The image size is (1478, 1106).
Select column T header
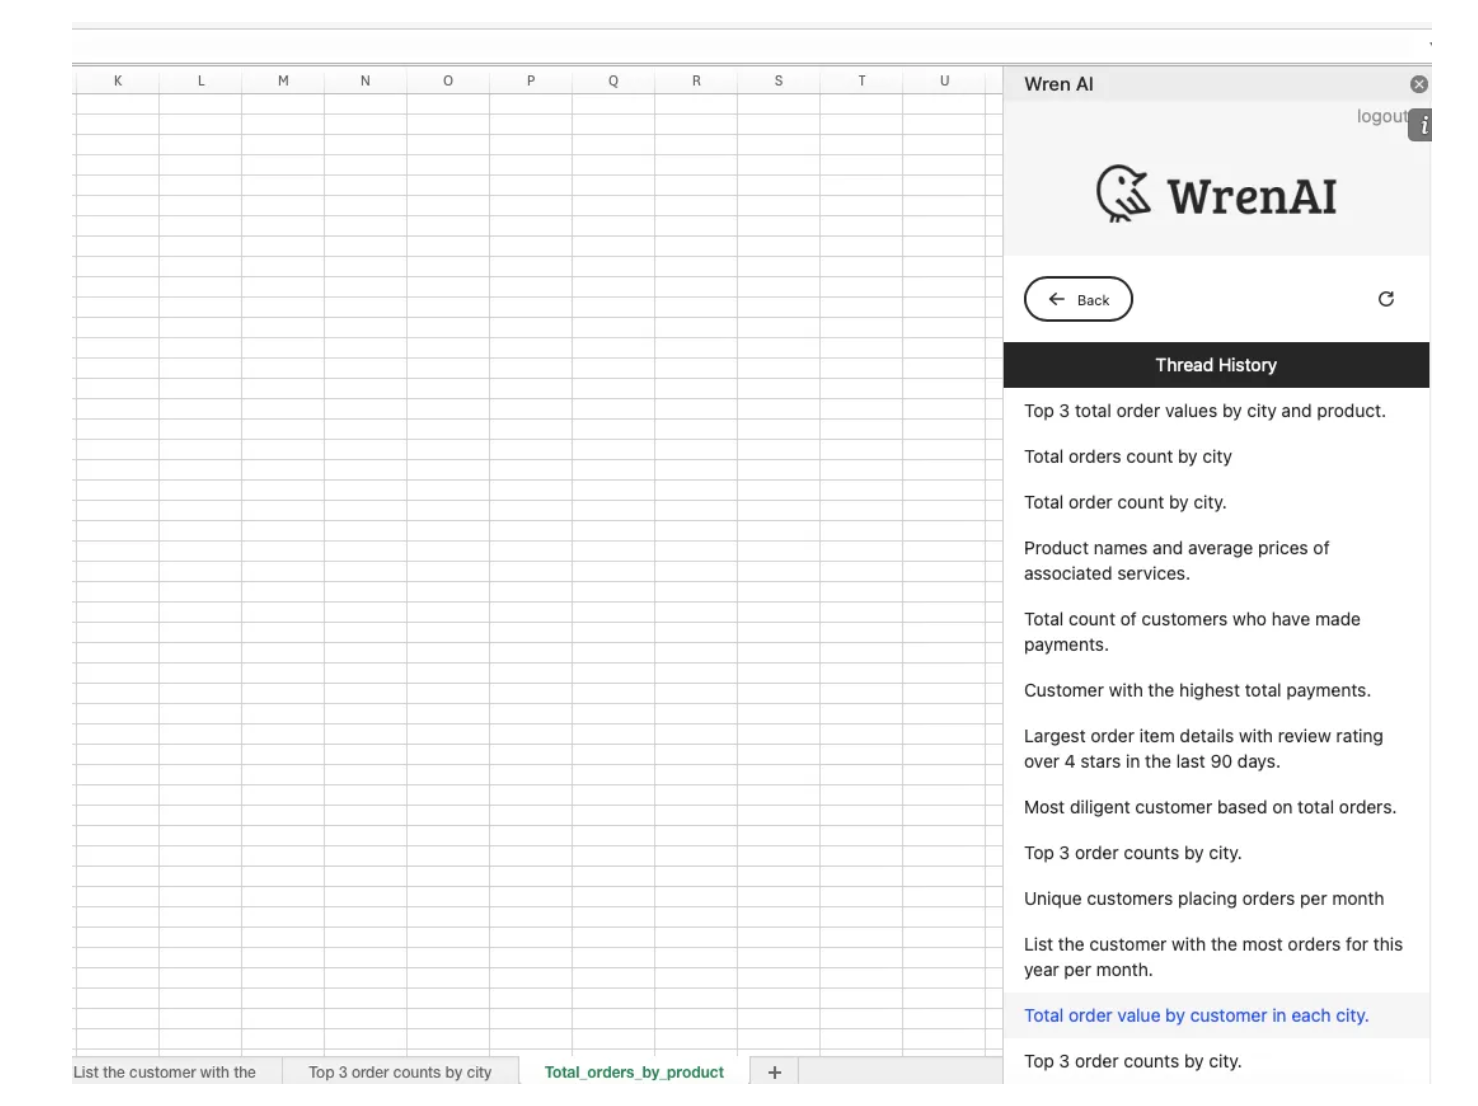[x=862, y=81]
